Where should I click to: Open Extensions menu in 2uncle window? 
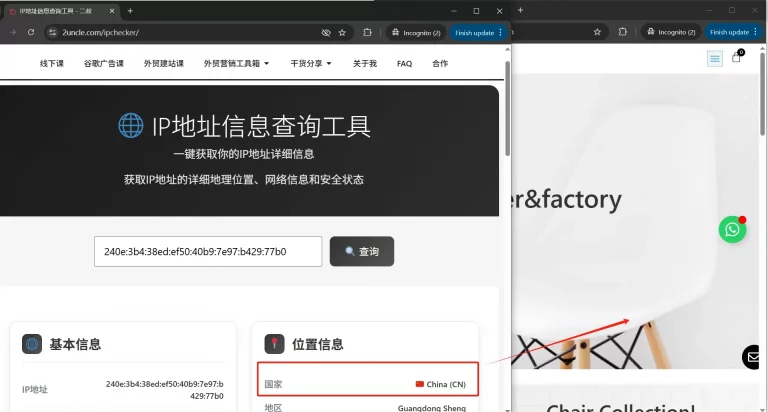coord(367,32)
